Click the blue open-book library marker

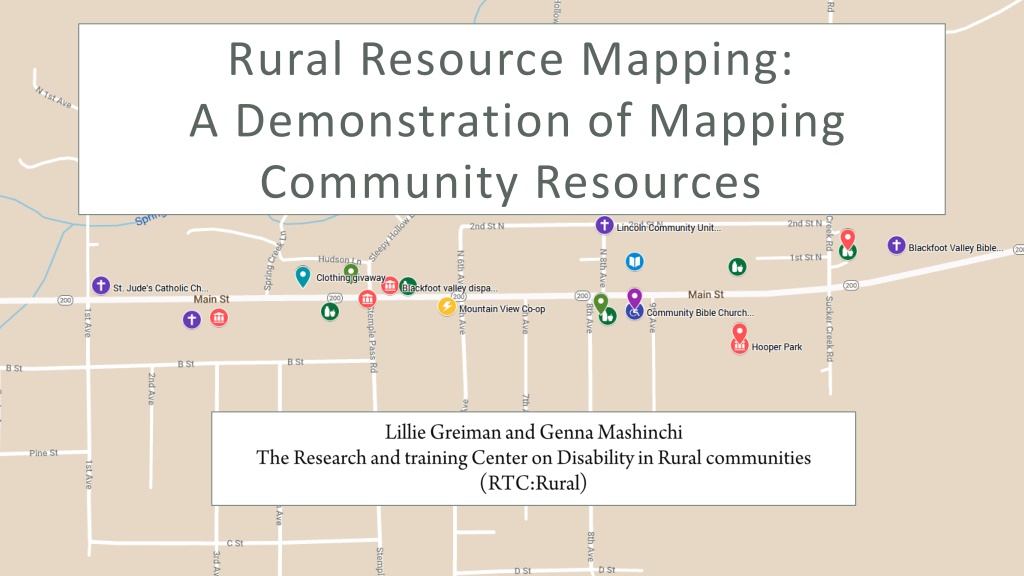[634, 262]
